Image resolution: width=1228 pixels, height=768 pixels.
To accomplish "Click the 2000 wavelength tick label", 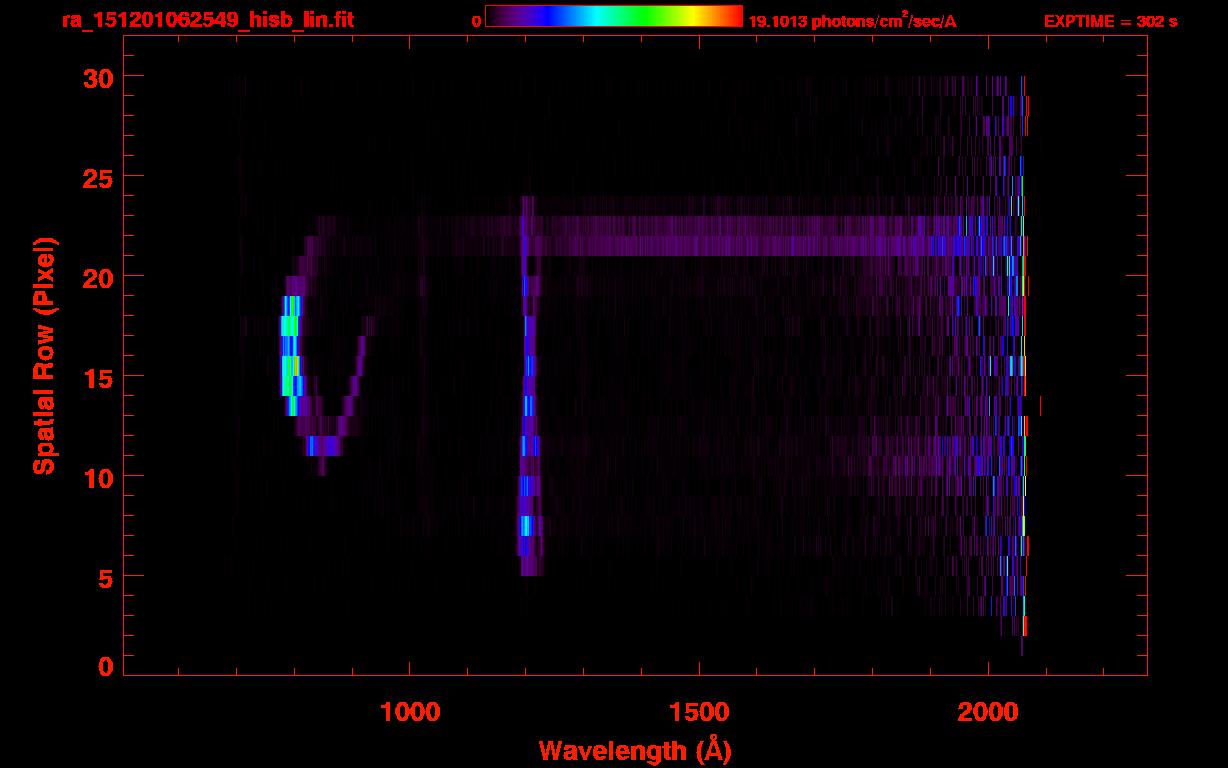I will point(988,711).
